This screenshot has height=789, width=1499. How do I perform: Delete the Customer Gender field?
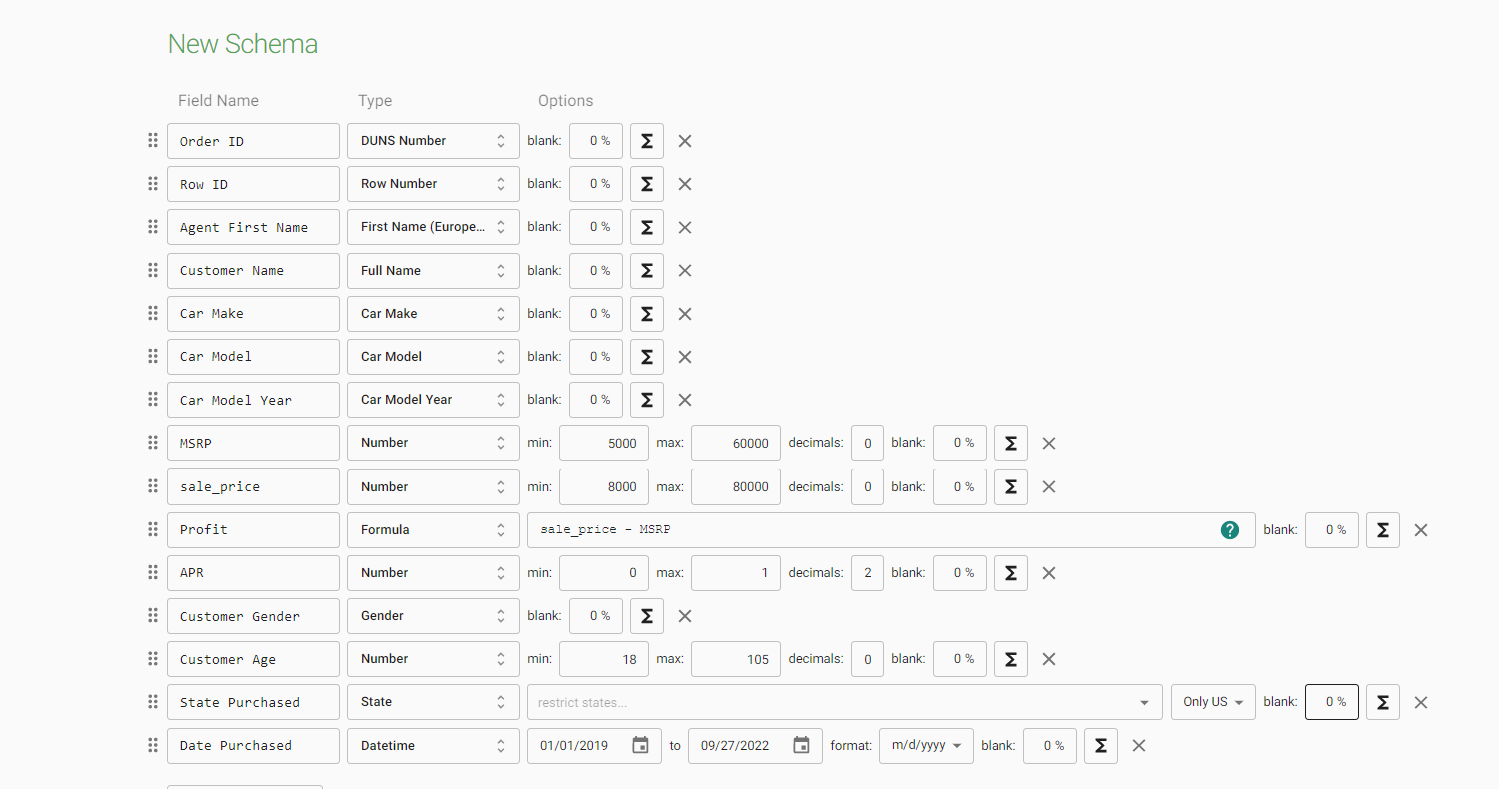(685, 616)
